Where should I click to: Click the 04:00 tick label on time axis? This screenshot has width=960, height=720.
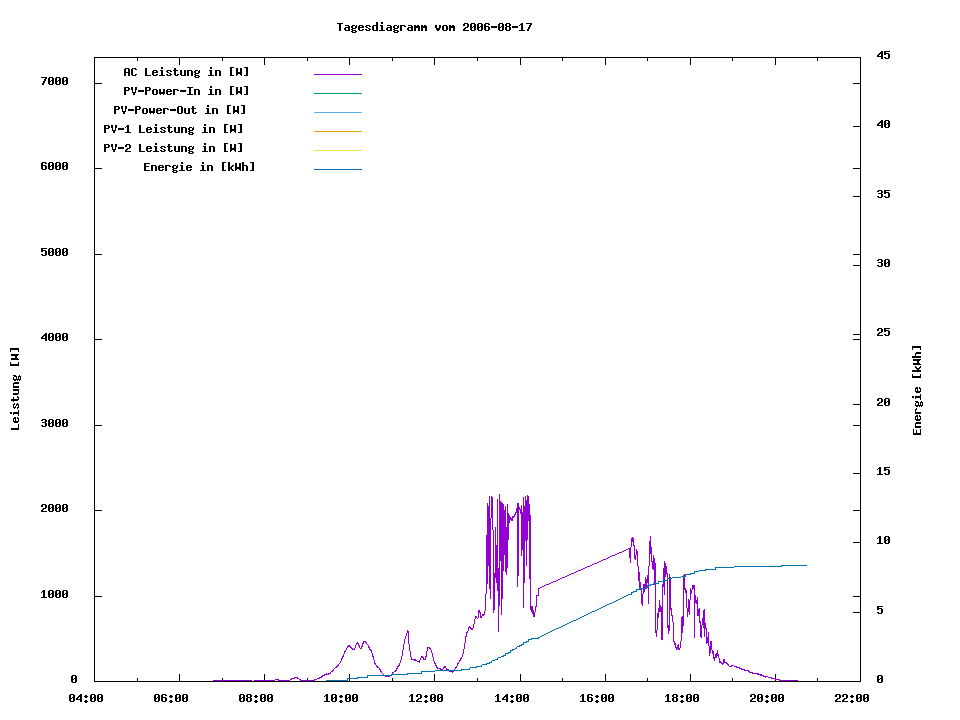pos(86,698)
